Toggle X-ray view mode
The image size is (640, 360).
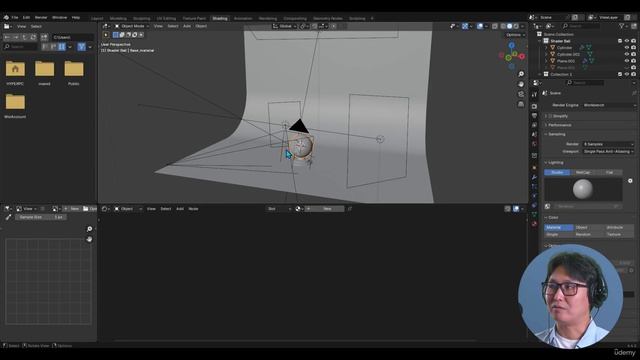click(495, 26)
